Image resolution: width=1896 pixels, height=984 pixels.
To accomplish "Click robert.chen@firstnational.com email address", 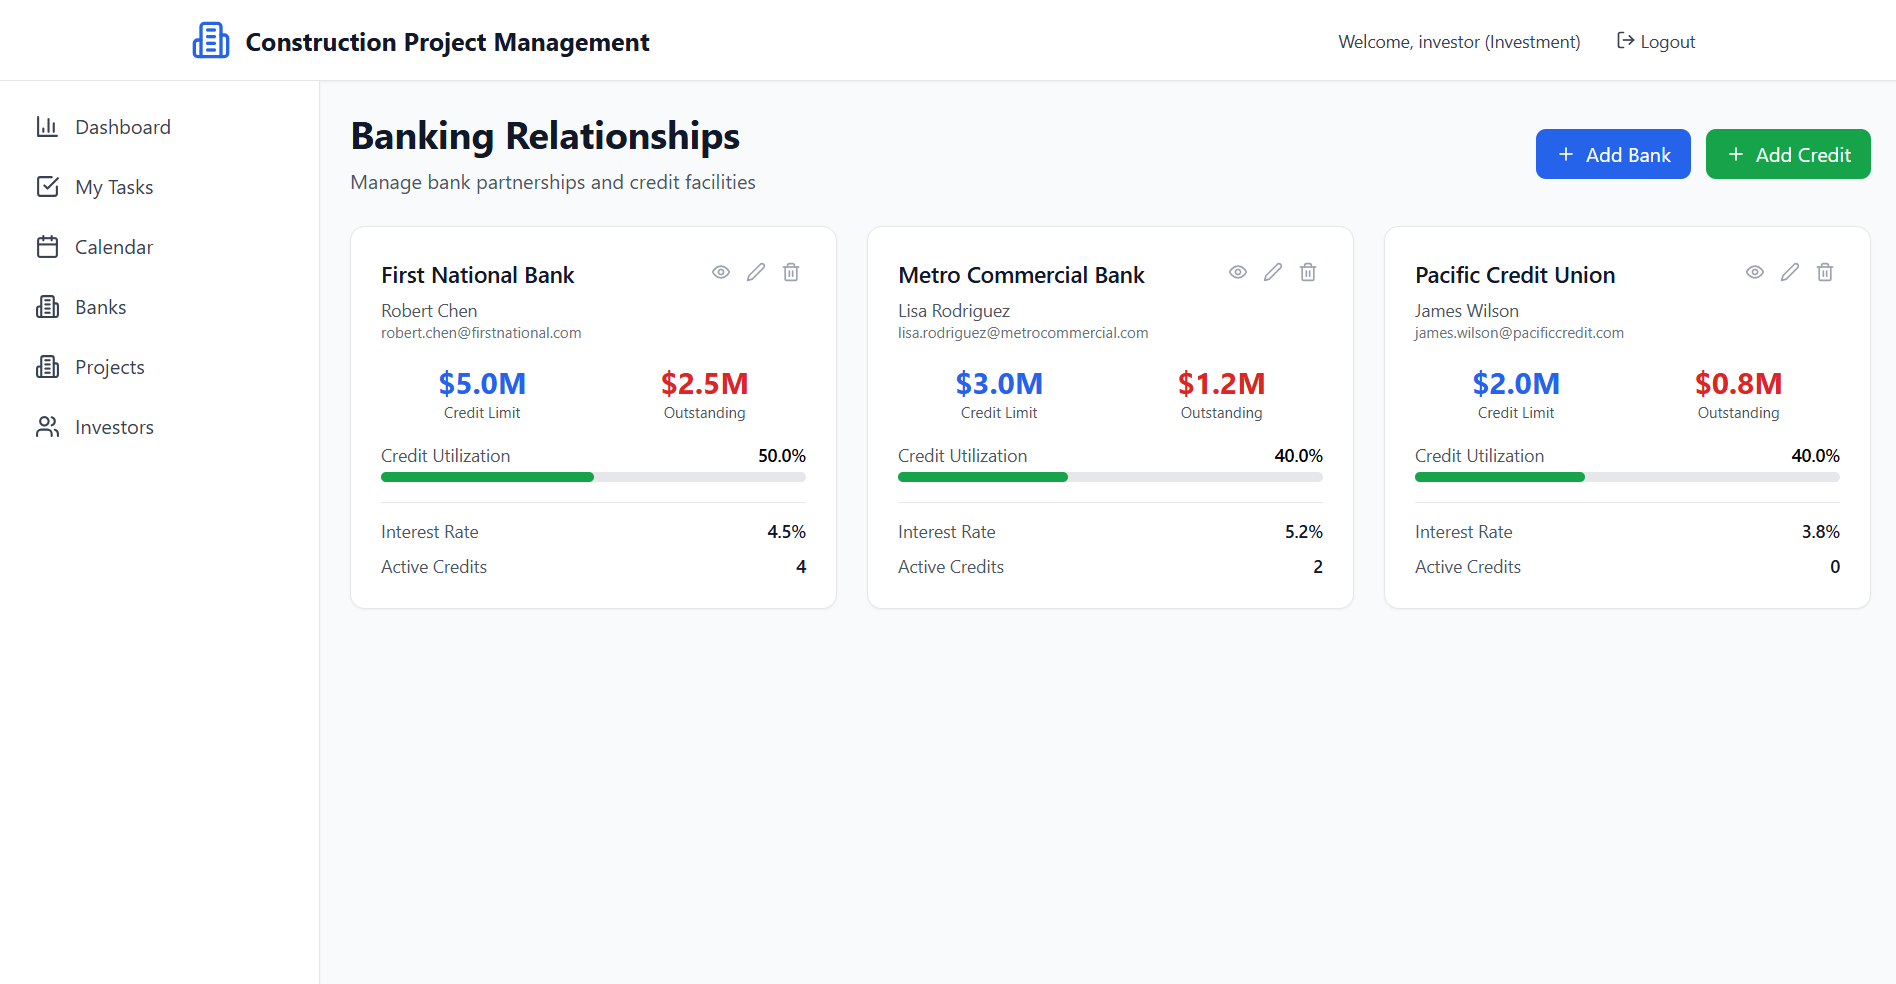I will (481, 333).
